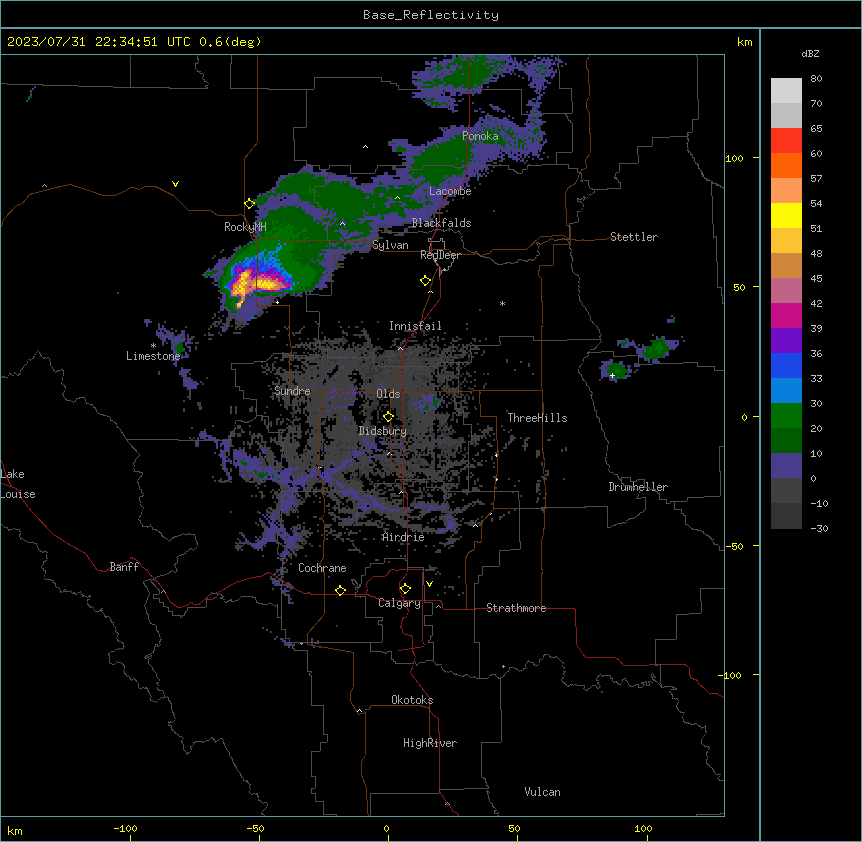Click the Banff label
Viewport: 862px width, 842px height.
coord(124,567)
